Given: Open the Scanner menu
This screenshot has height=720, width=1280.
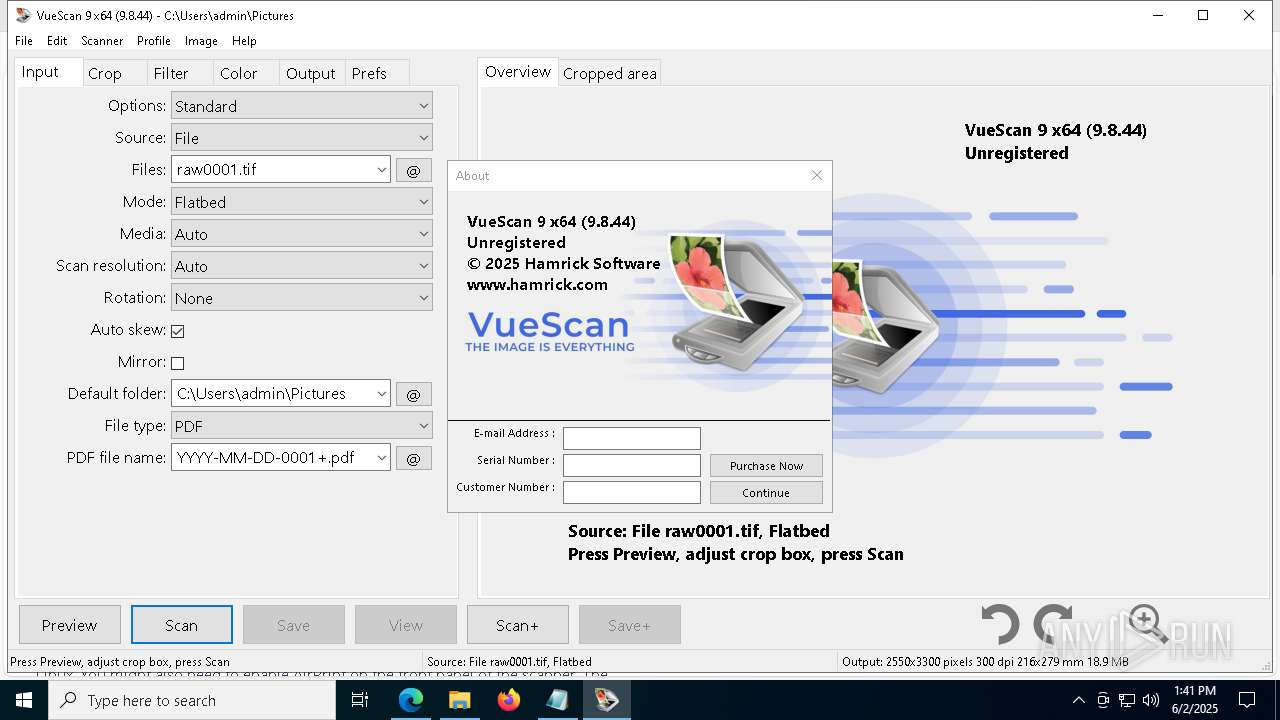Looking at the screenshot, I should pos(102,41).
